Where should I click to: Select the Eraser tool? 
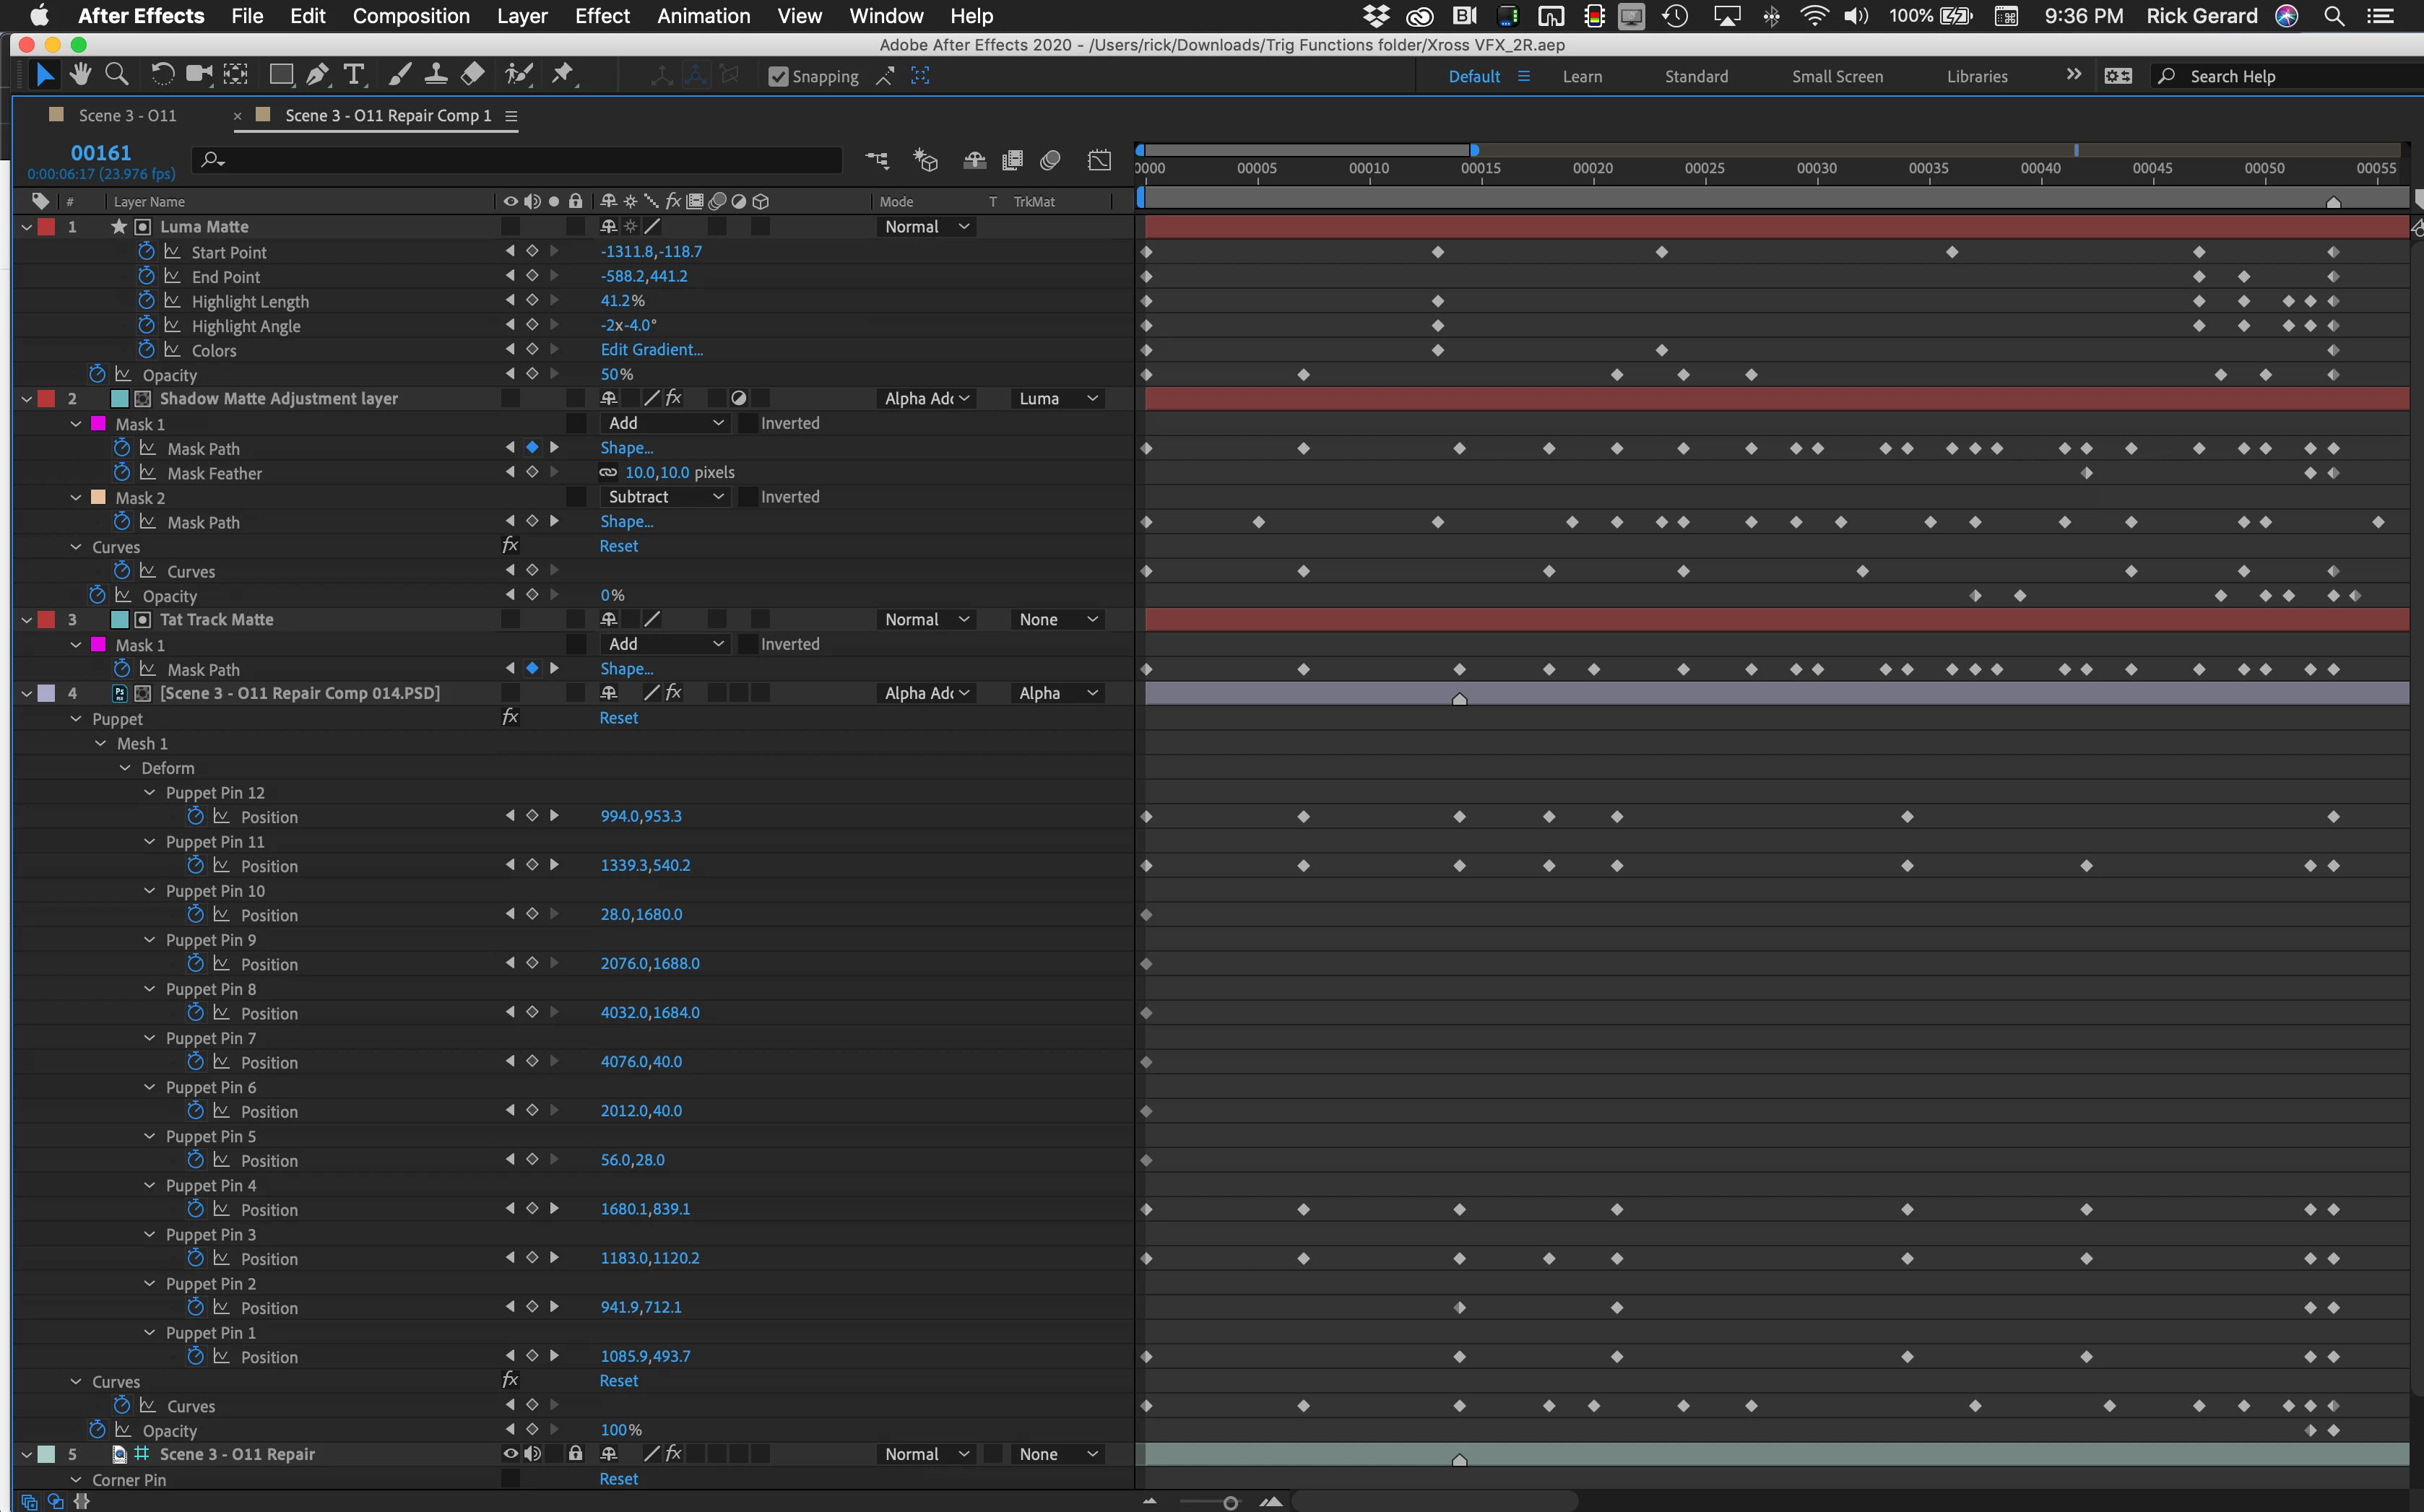473,75
